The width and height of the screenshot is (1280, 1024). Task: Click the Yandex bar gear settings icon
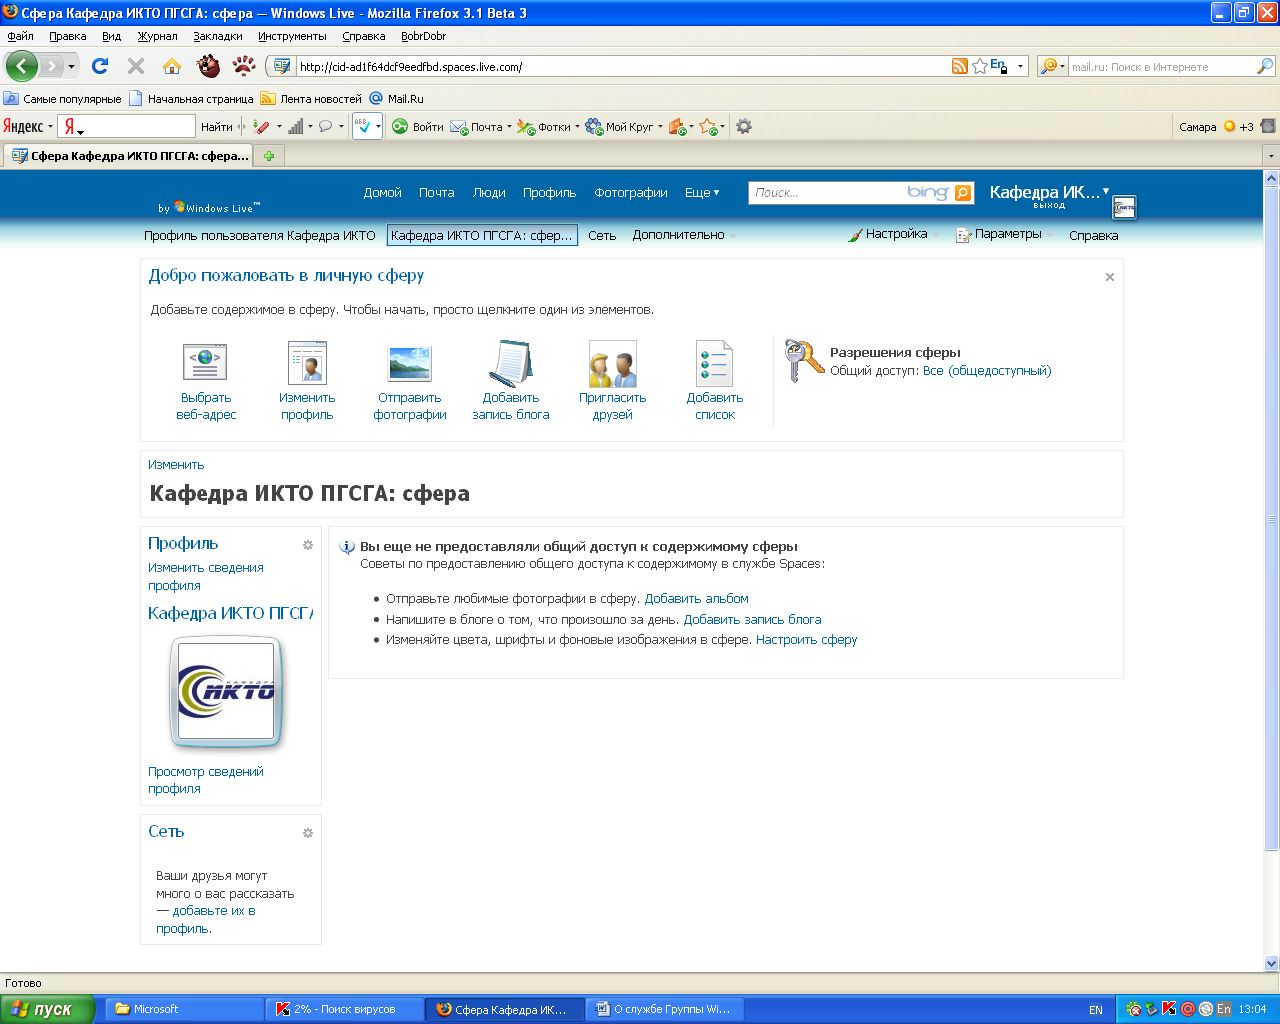coord(743,127)
